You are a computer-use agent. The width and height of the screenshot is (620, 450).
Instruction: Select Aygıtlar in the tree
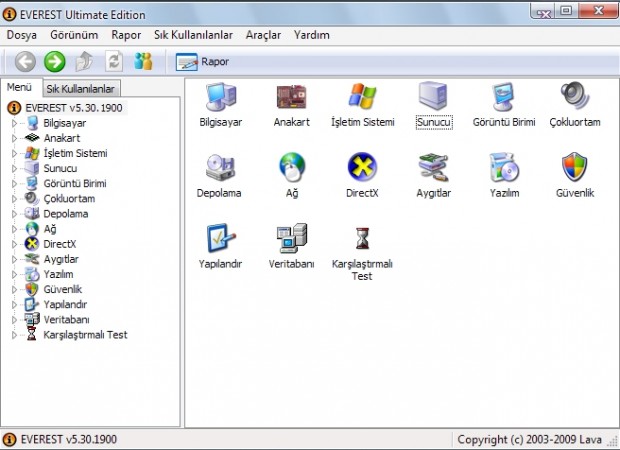pyautogui.click(x=61, y=259)
